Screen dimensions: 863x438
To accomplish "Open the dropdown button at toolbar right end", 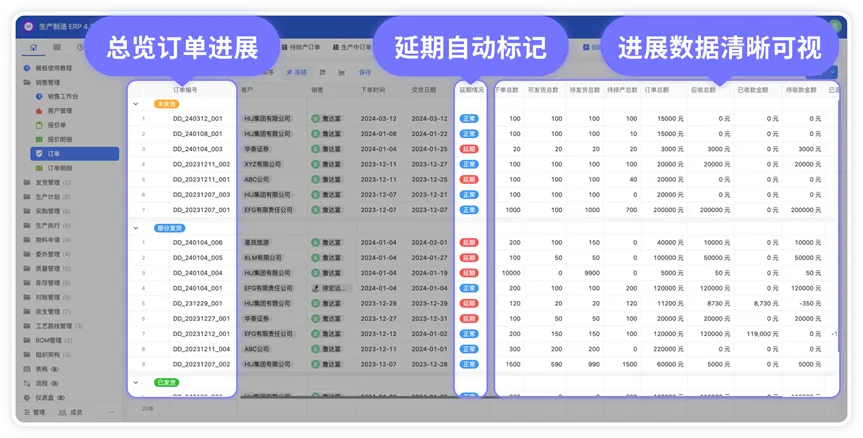I will coord(833,72).
